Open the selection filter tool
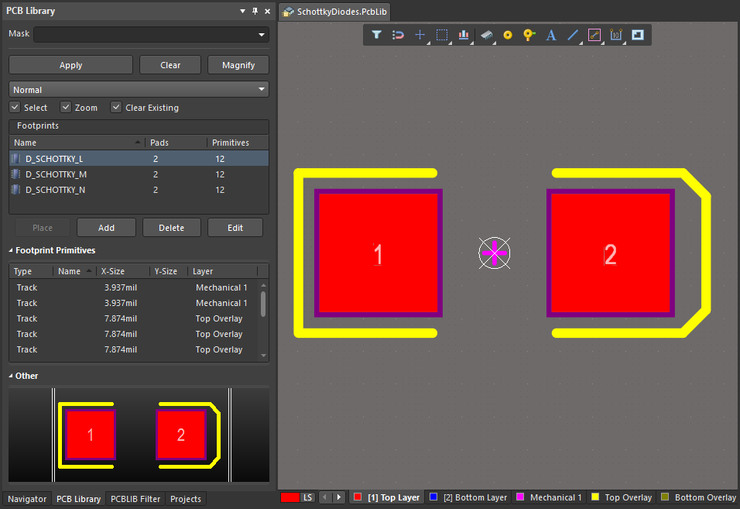Screen dimensions: 740x509 tap(376, 35)
